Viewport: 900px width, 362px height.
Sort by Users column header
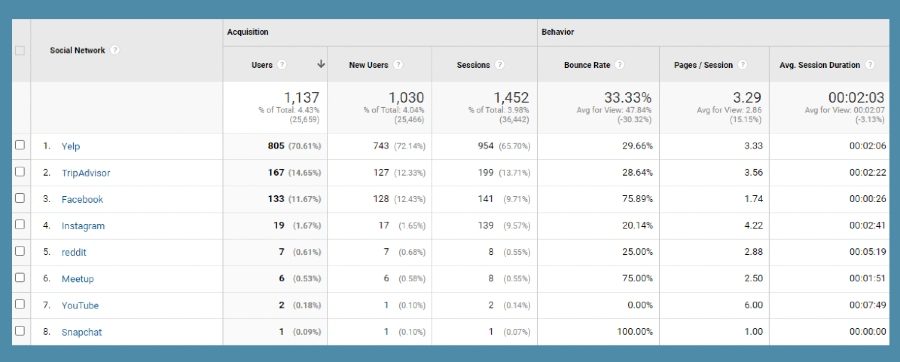pyautogui.click(x=262, y=65)
